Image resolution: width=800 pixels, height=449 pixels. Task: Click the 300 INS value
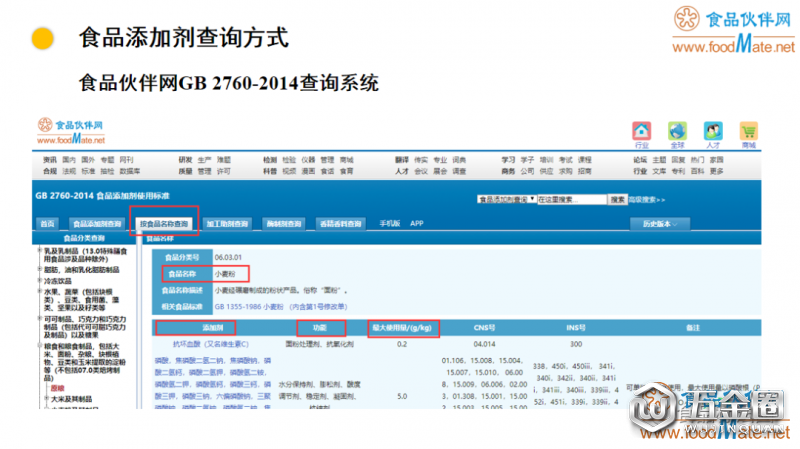tap(576, 344)
